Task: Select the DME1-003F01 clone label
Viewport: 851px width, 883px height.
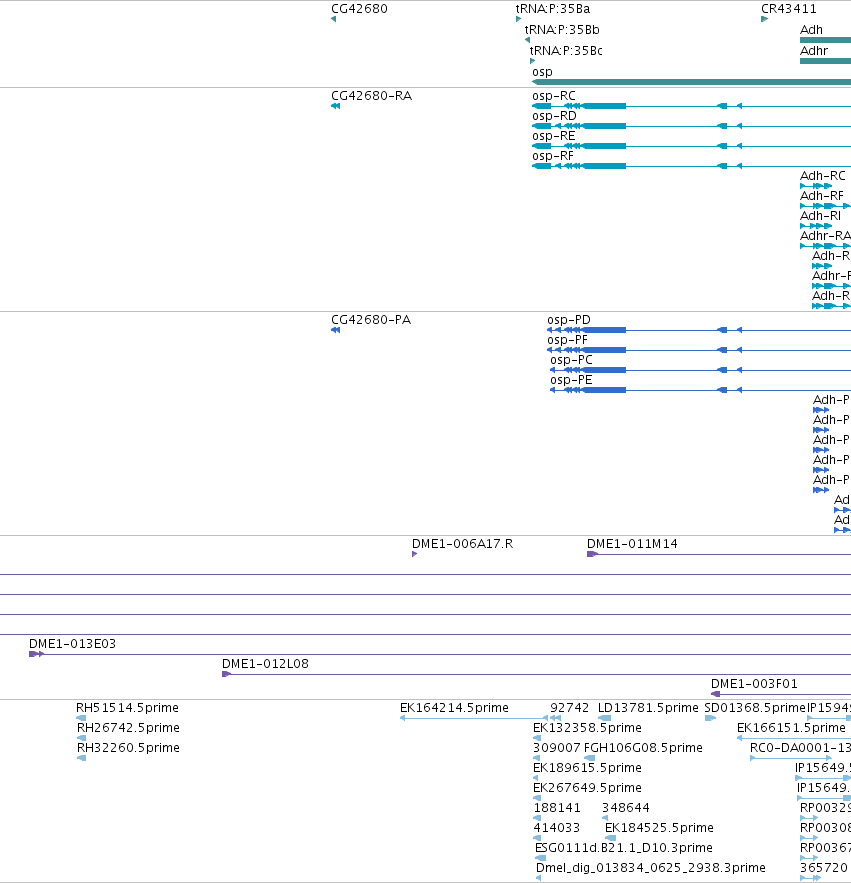Action: click(754, 684)
